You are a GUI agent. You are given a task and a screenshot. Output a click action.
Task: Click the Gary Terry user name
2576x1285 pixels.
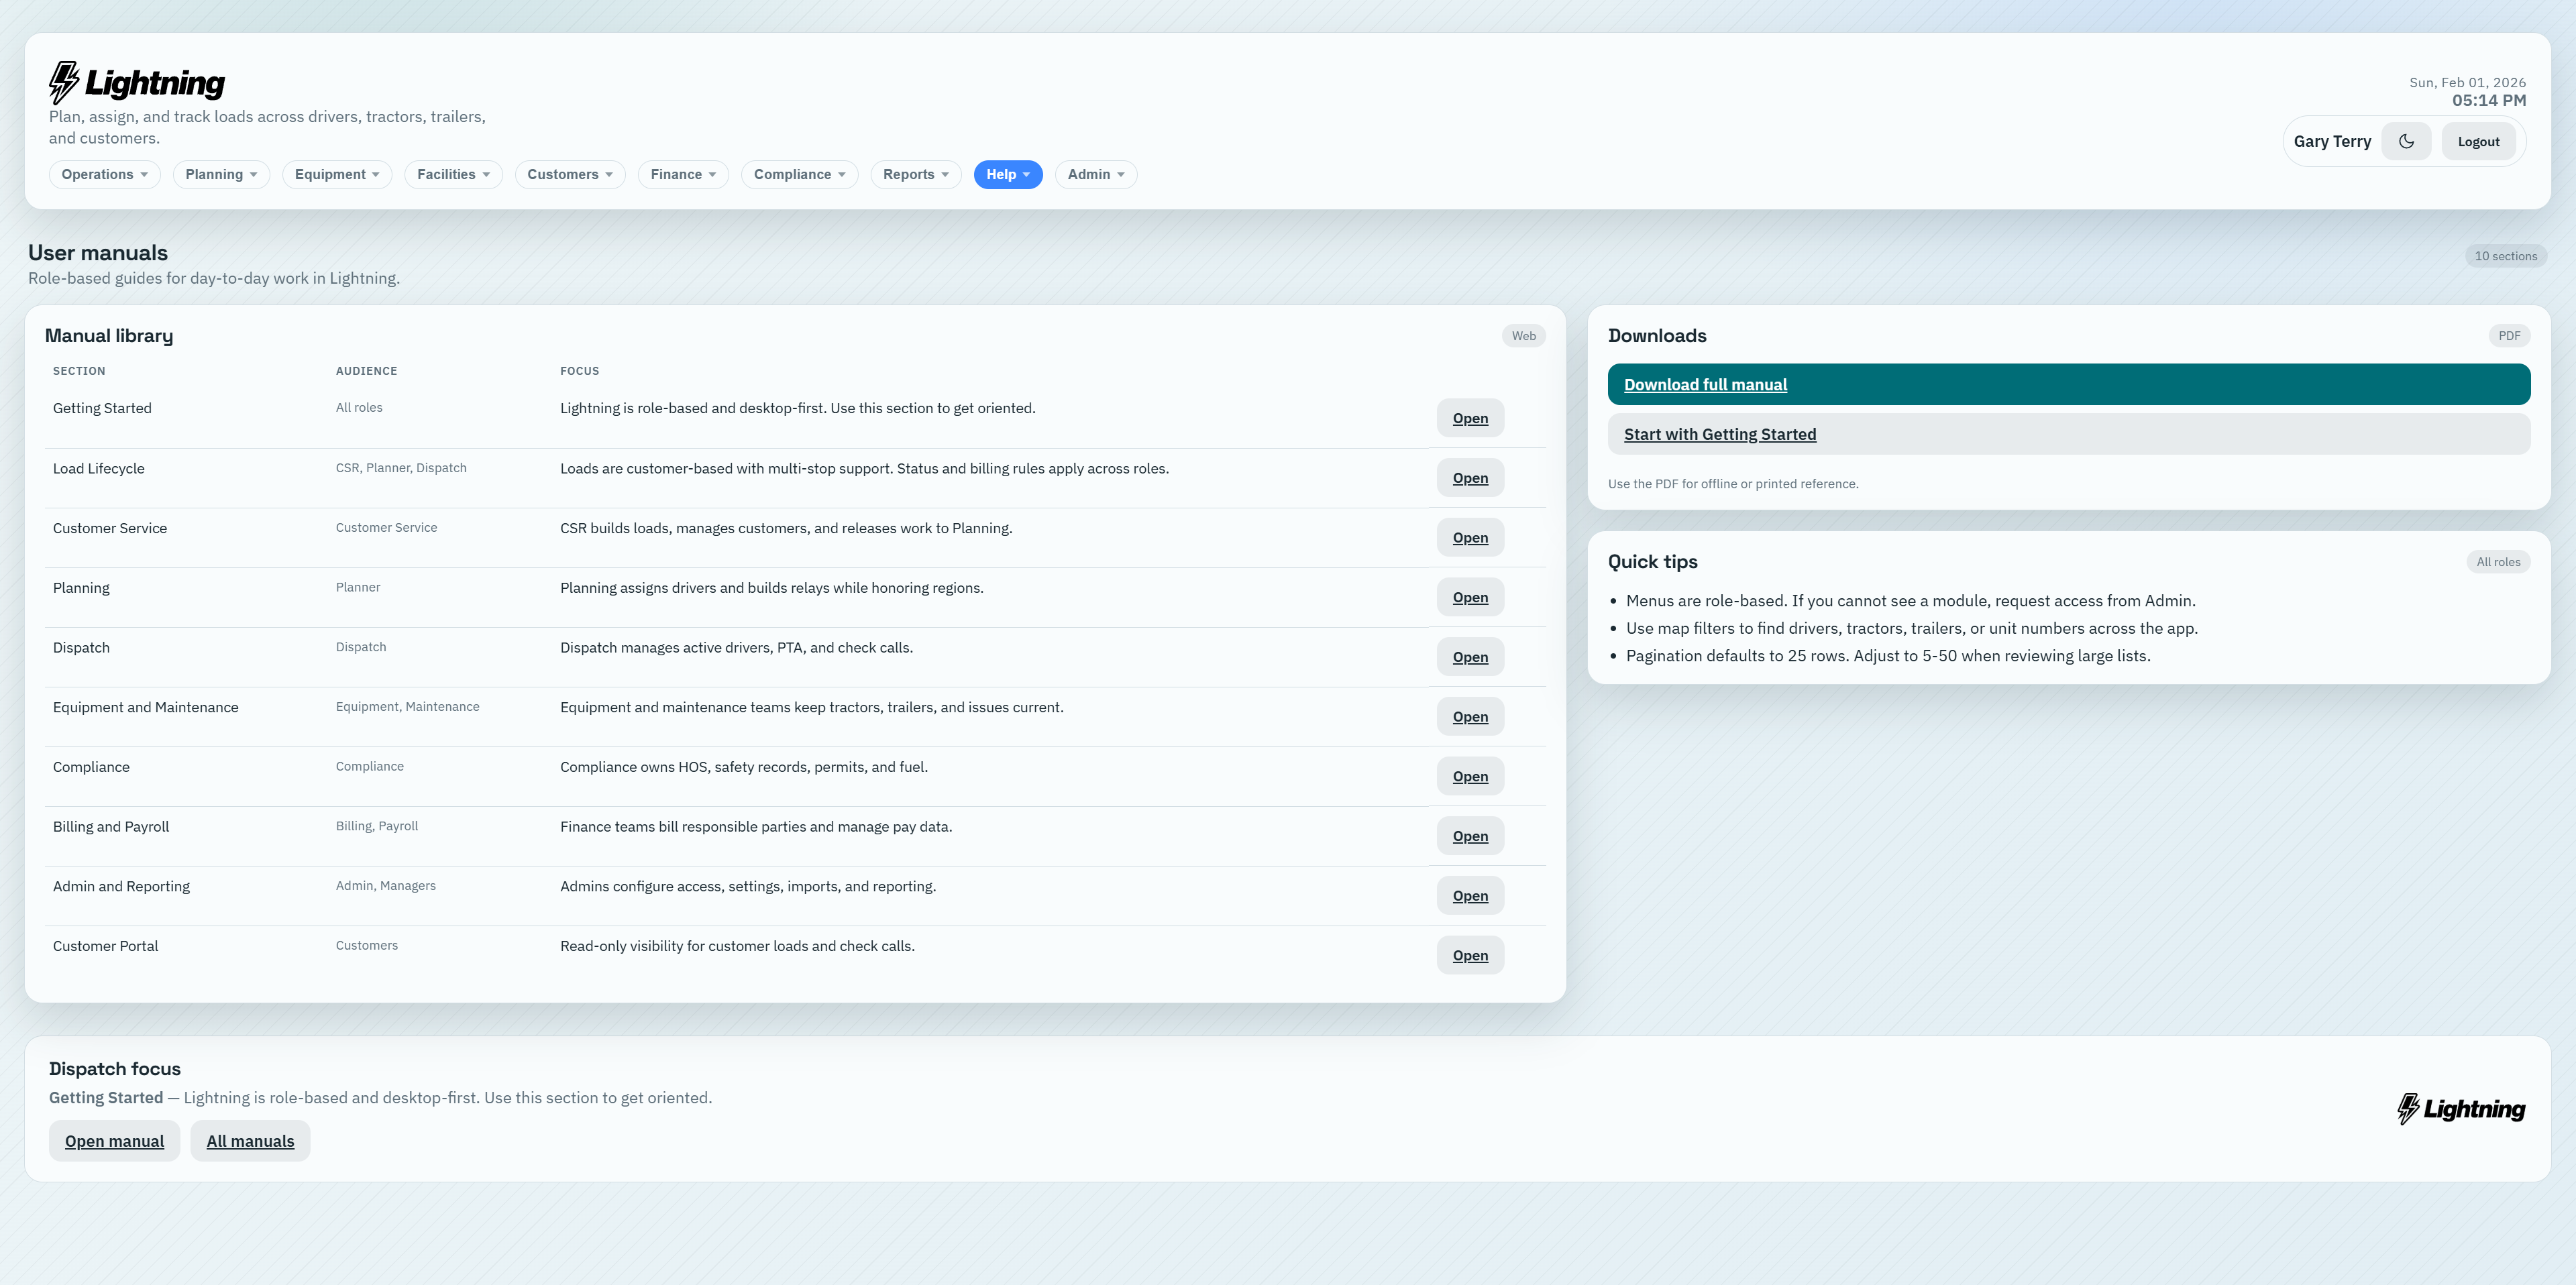(2332, 141)
